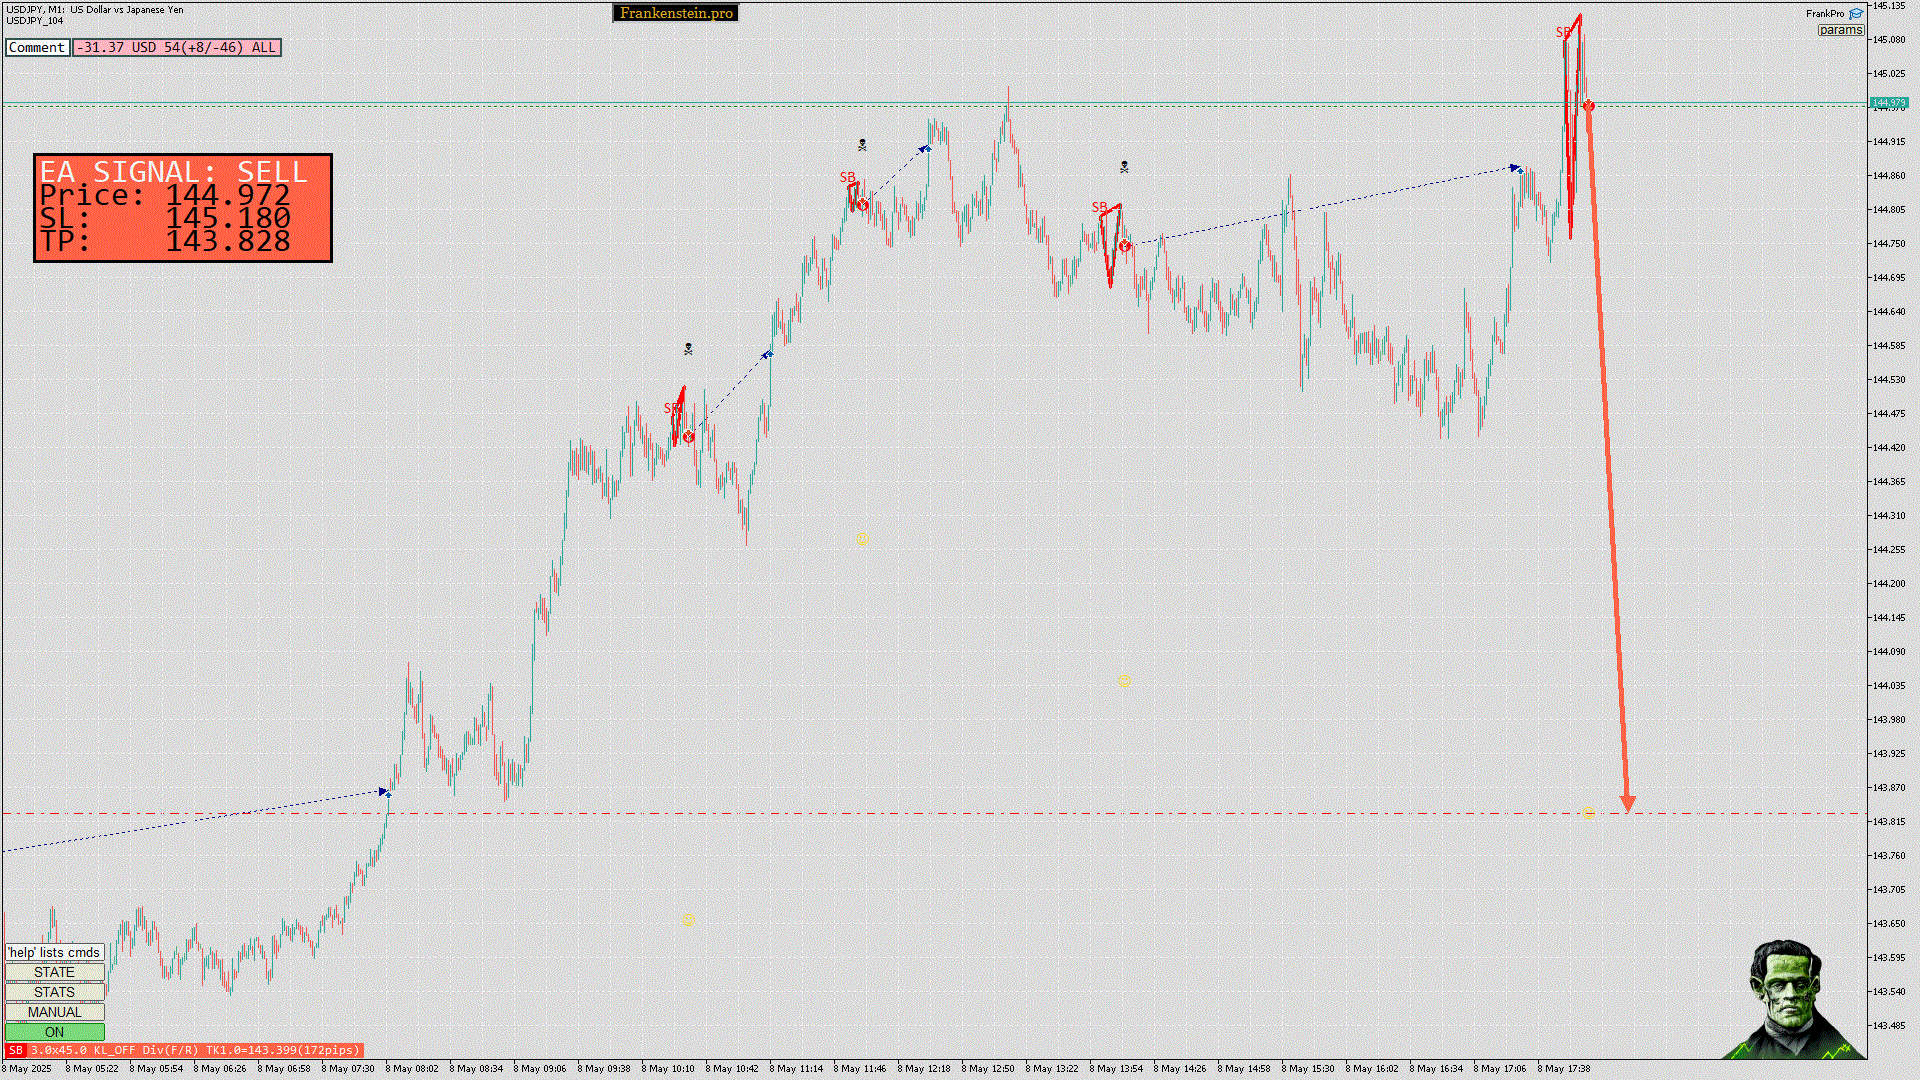Image resolution: width=1920 pixels, height=1080 pixels.
Task: Click the SB label near the 11:46 signal
Action: (x=847, y=177)
